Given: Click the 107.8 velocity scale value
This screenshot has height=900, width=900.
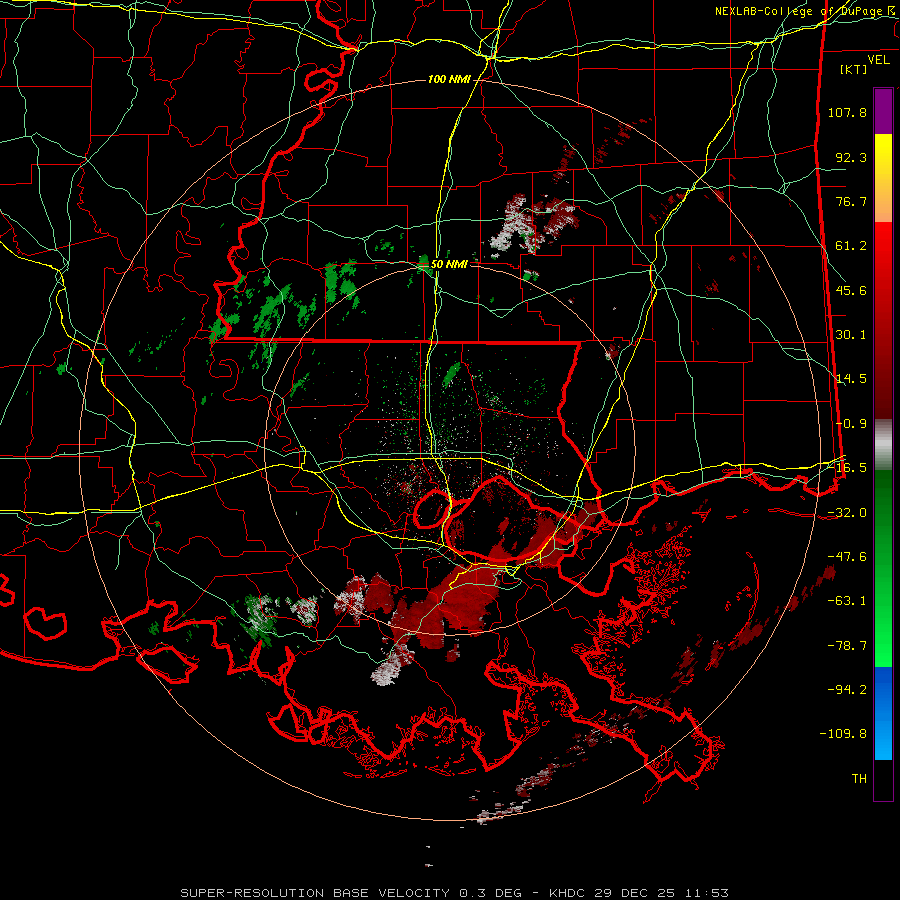Looking at the screenshot, I should 847,112.
